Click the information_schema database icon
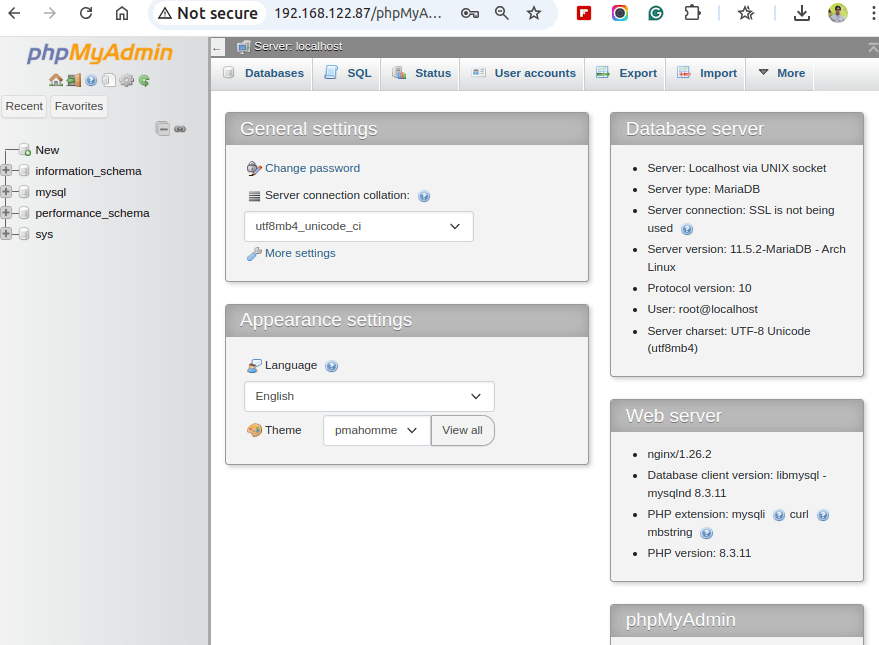This screenshot has width=879, height=645. [x=24, y=170]
